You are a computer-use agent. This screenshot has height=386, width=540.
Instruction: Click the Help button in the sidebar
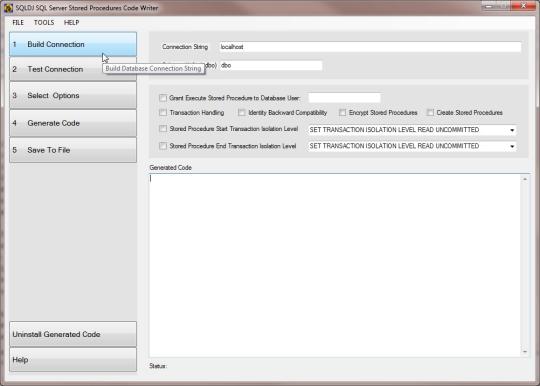[73, 360]
